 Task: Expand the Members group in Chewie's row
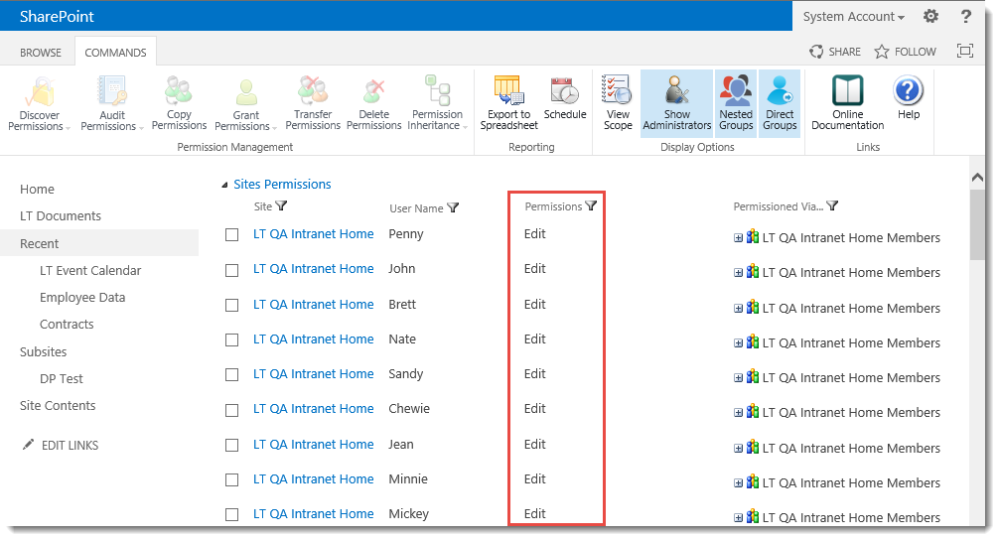738,413
